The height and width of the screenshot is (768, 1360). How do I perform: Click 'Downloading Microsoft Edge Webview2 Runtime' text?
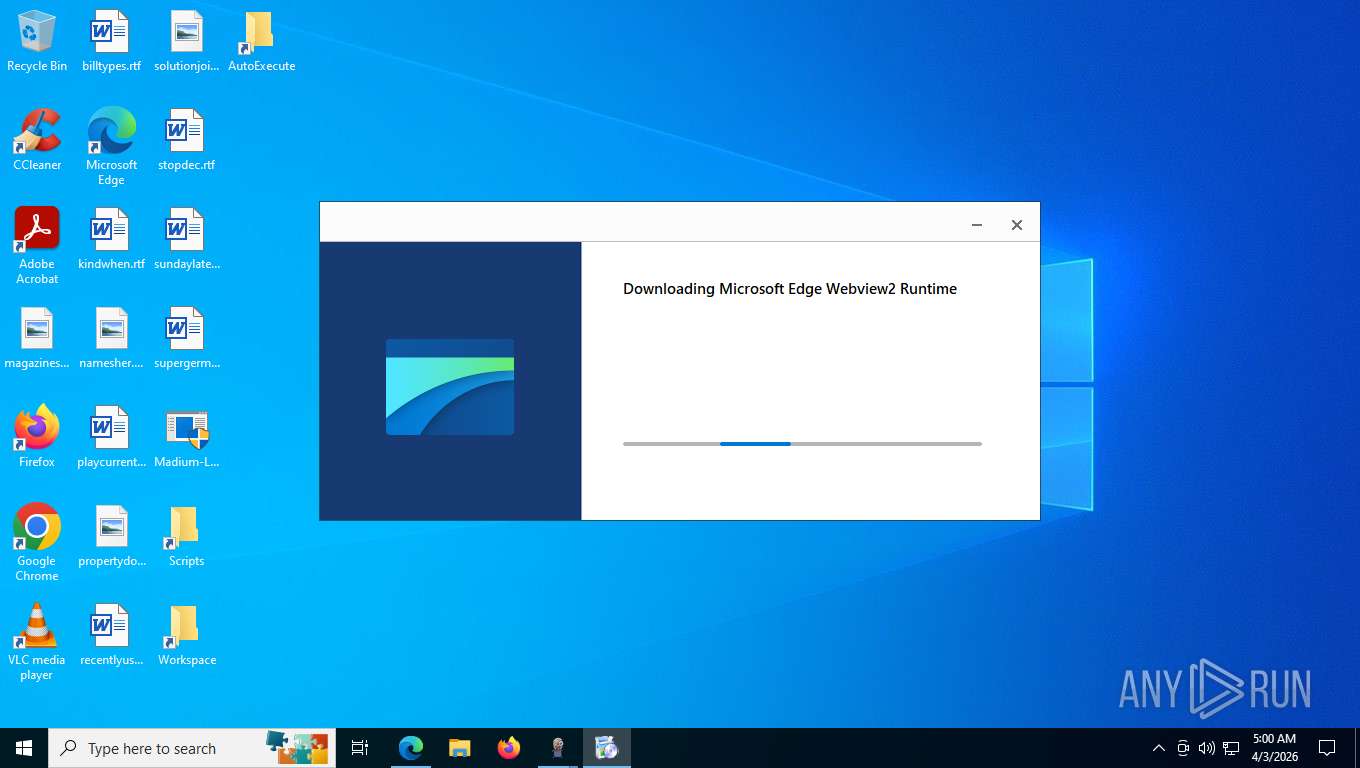click(790, 289)
